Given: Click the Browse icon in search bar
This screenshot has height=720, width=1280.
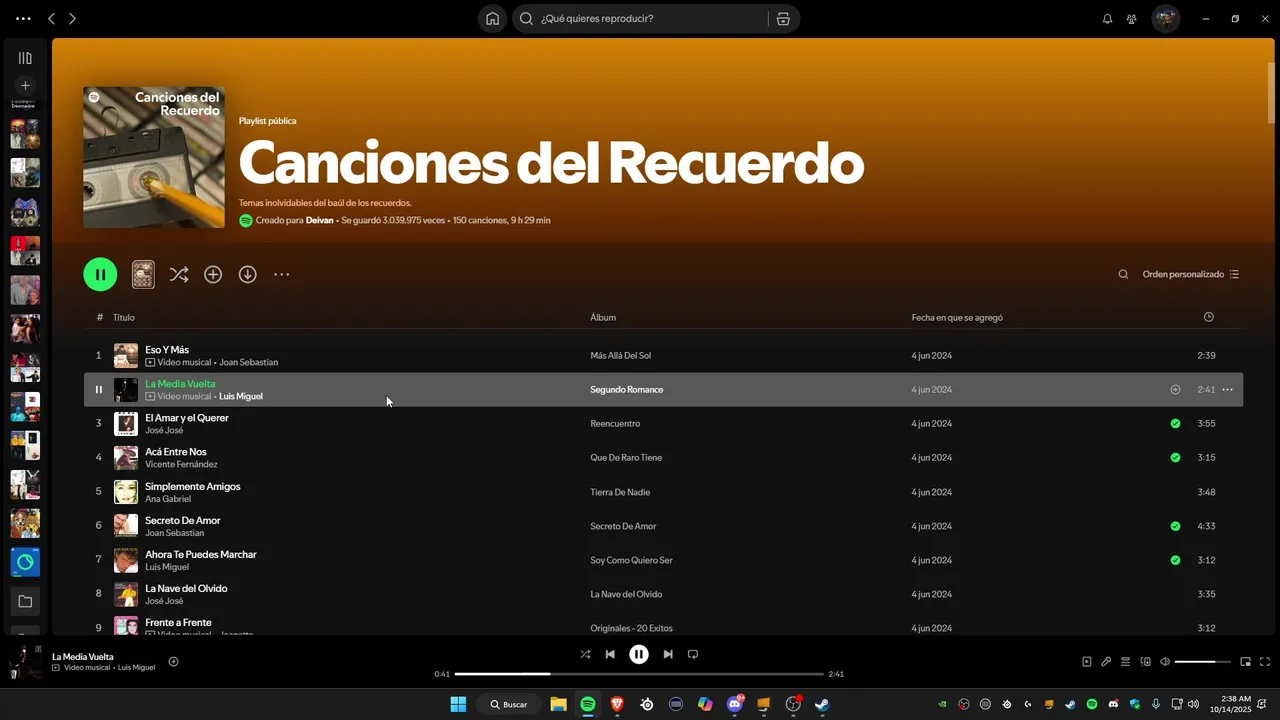Looking at the screenshot, I should coord(783,19).
